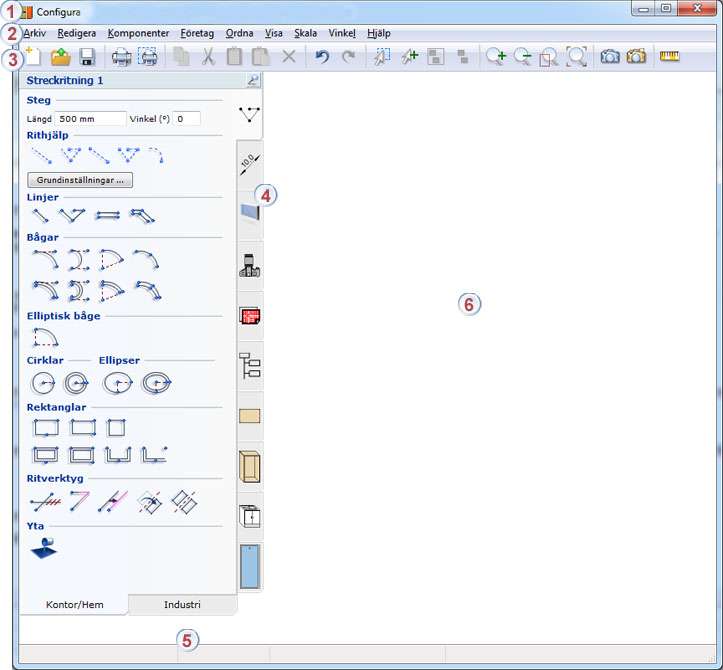The height and width of the screenshot is (670, 723).
Task: Cut selection with the scissors icon
Action: (x=208, y=57)
